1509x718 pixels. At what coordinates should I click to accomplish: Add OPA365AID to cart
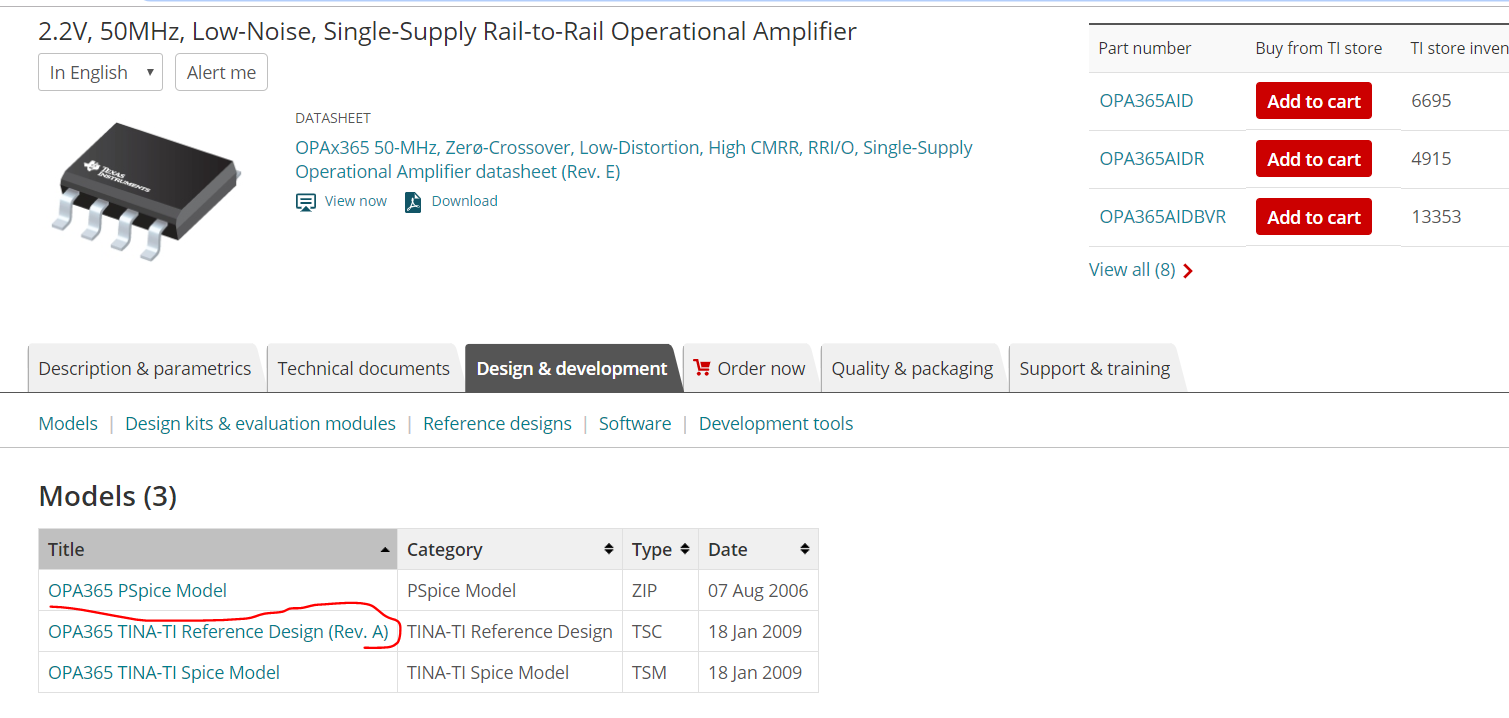[x=1313, y=101]
